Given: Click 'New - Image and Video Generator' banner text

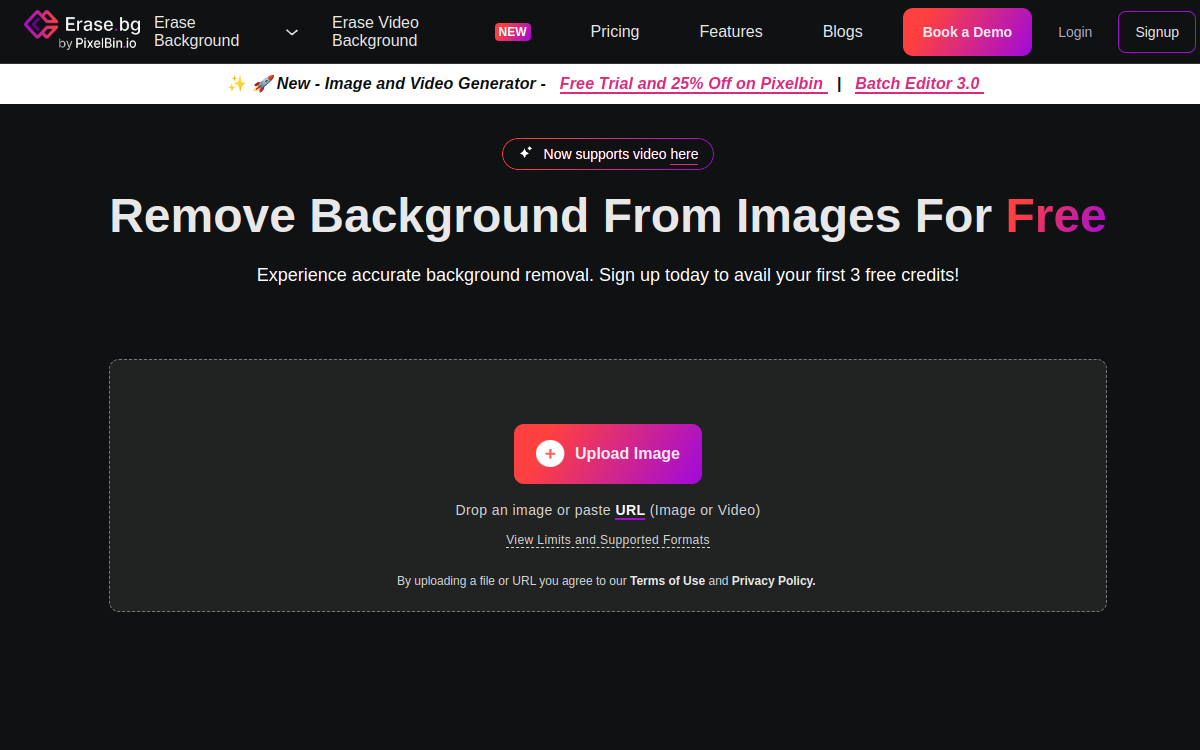Looking at the screenshot, I should point(411,84).
